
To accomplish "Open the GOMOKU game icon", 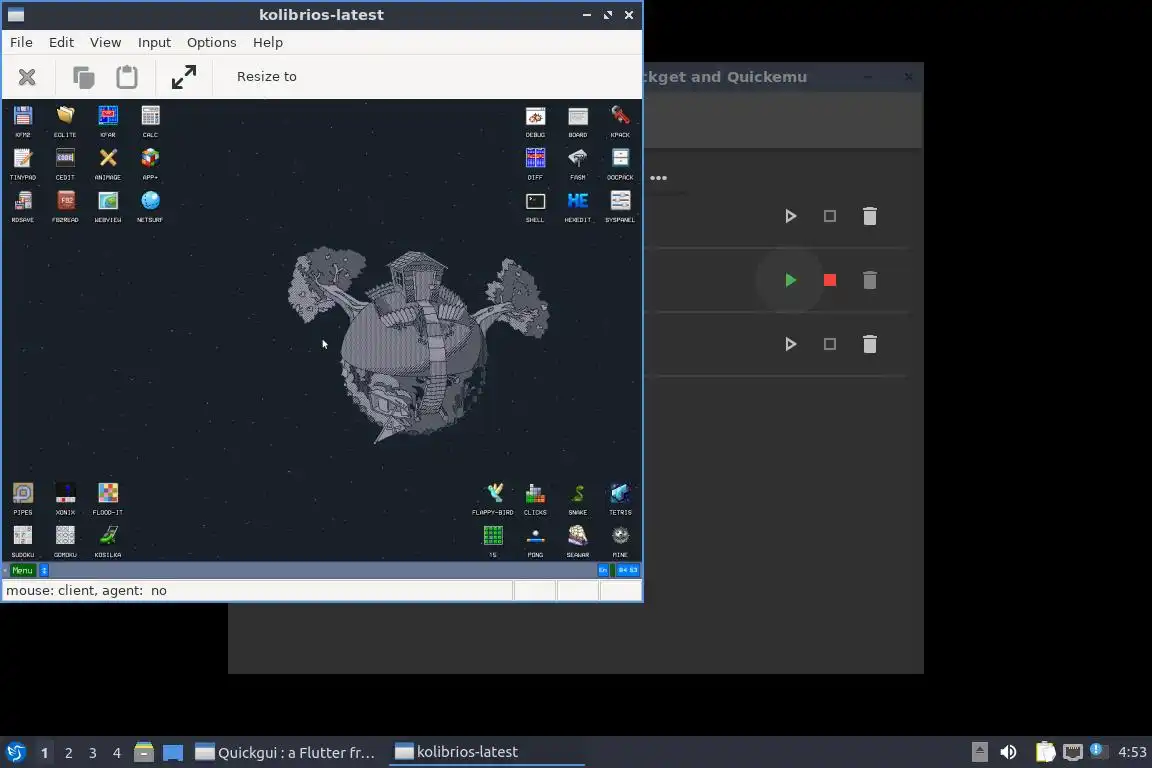I will (65, 537).
